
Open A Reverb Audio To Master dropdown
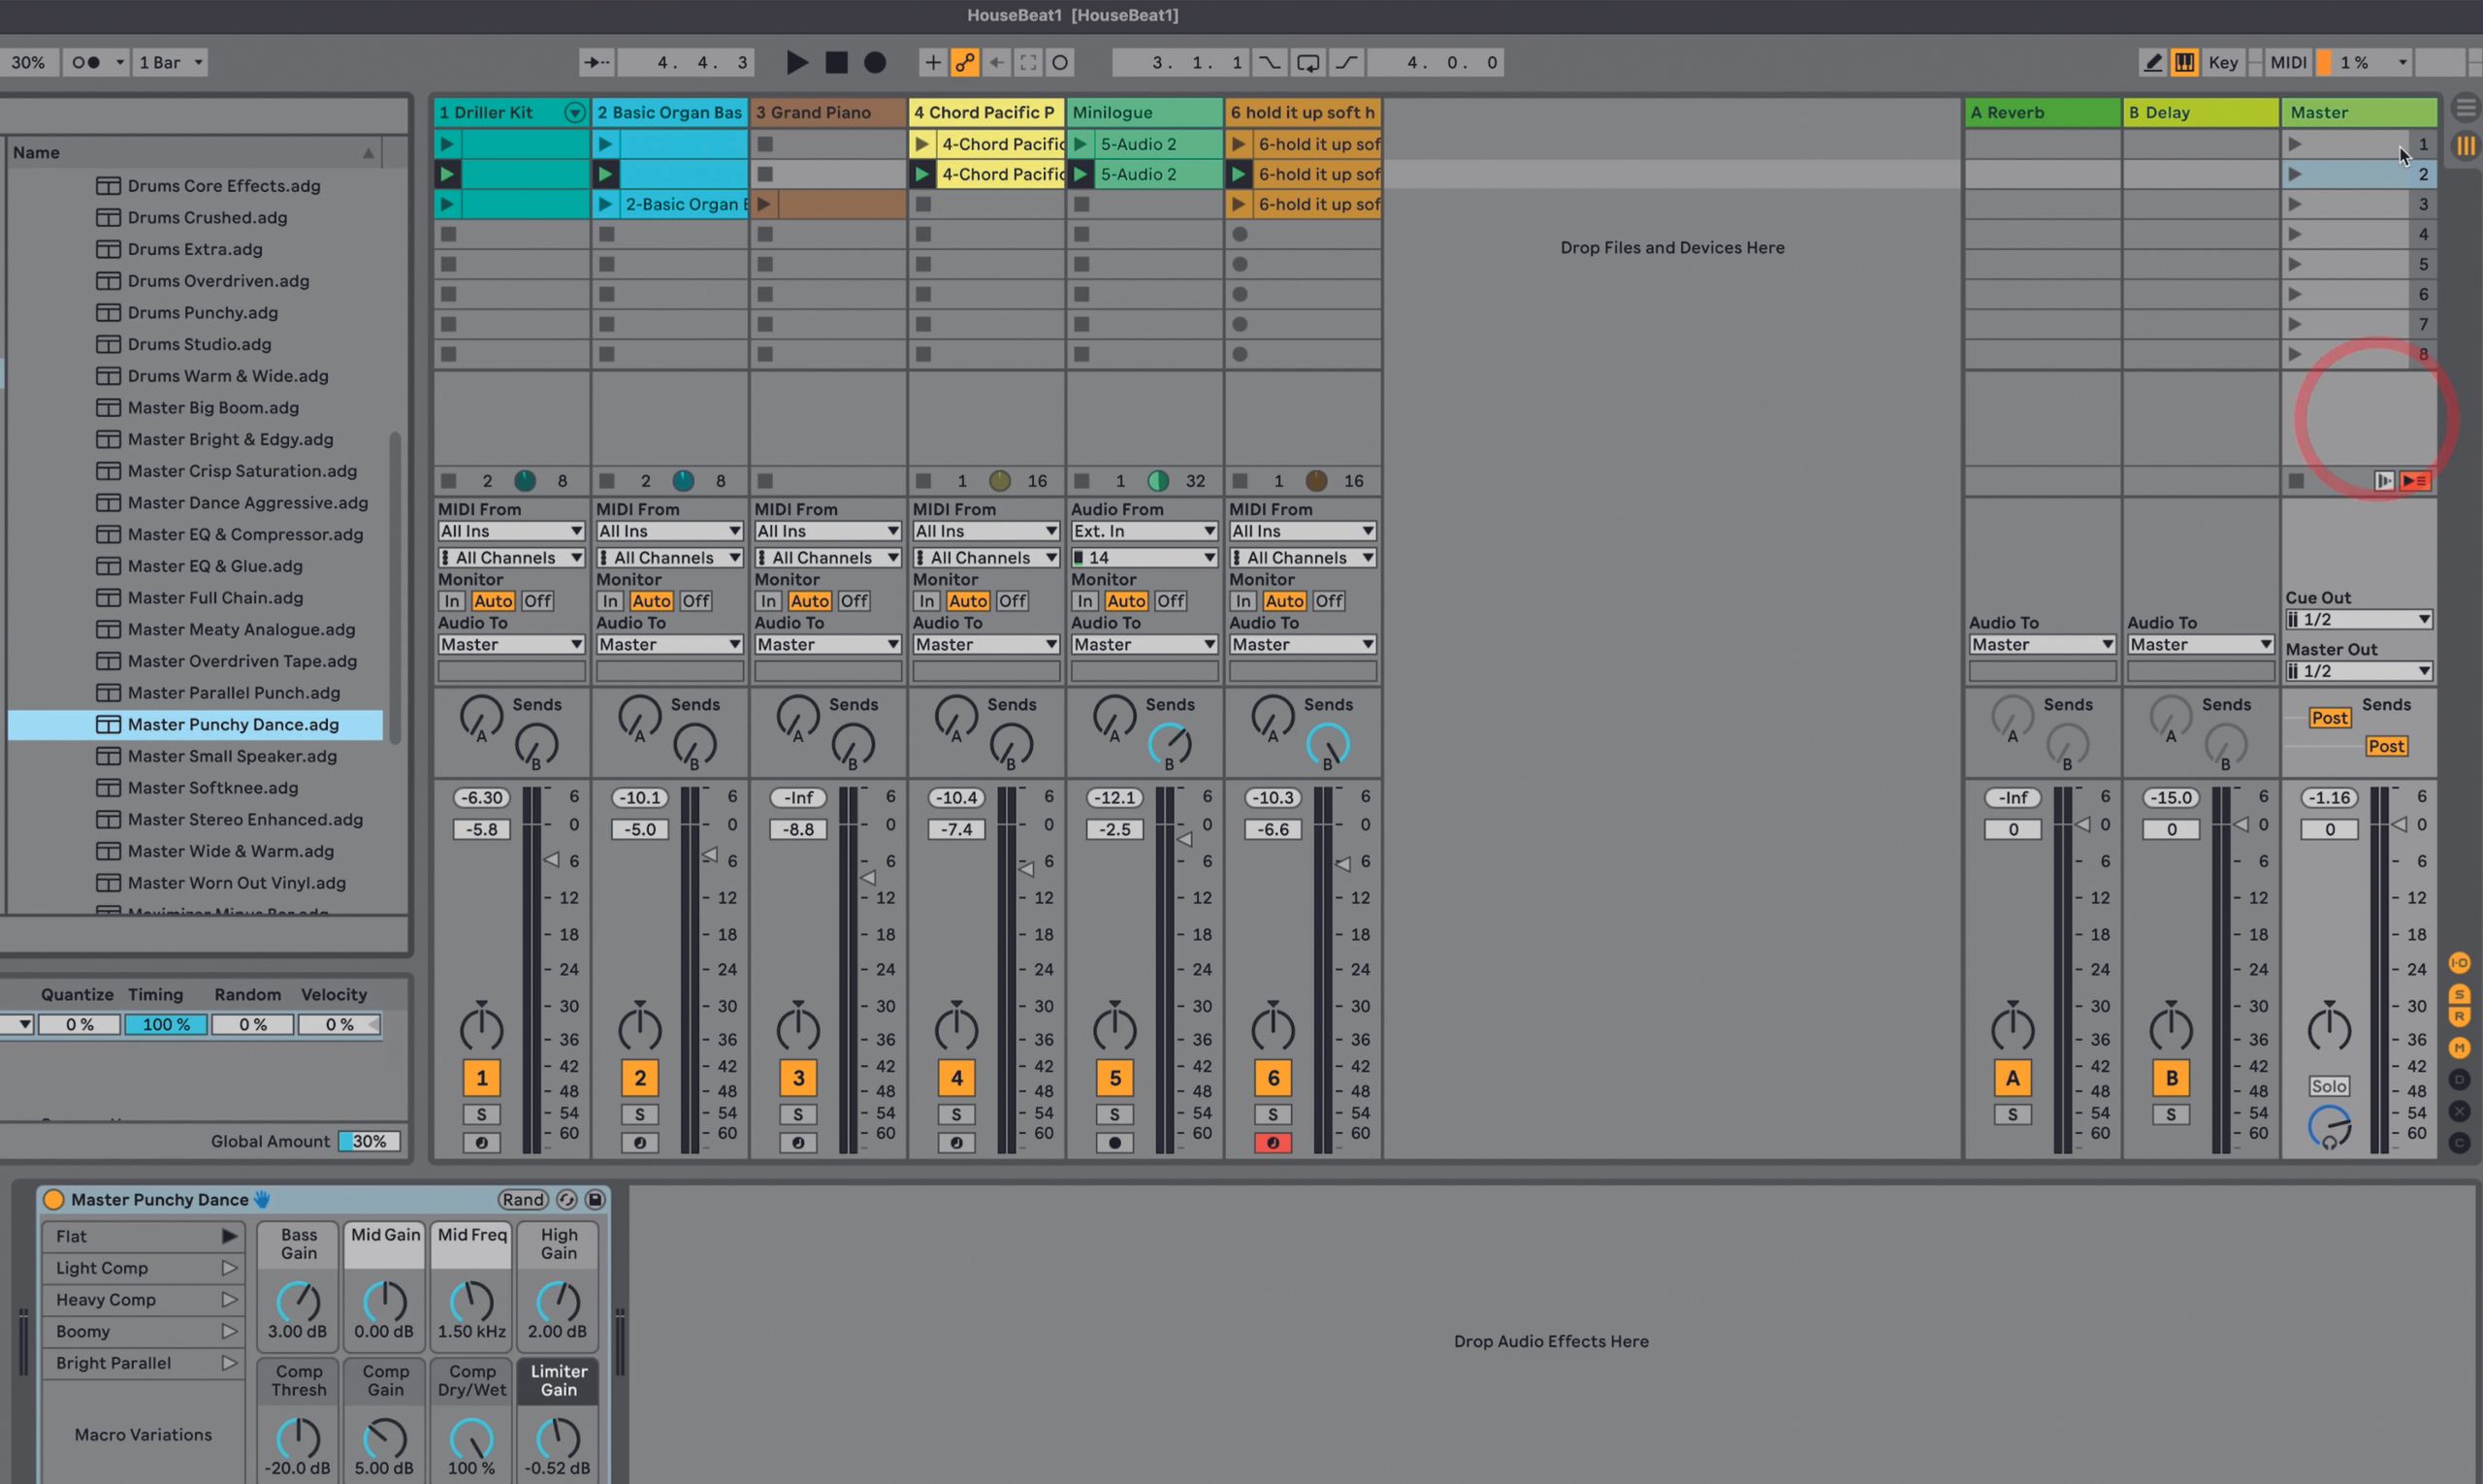click(x=2041, y=645)
